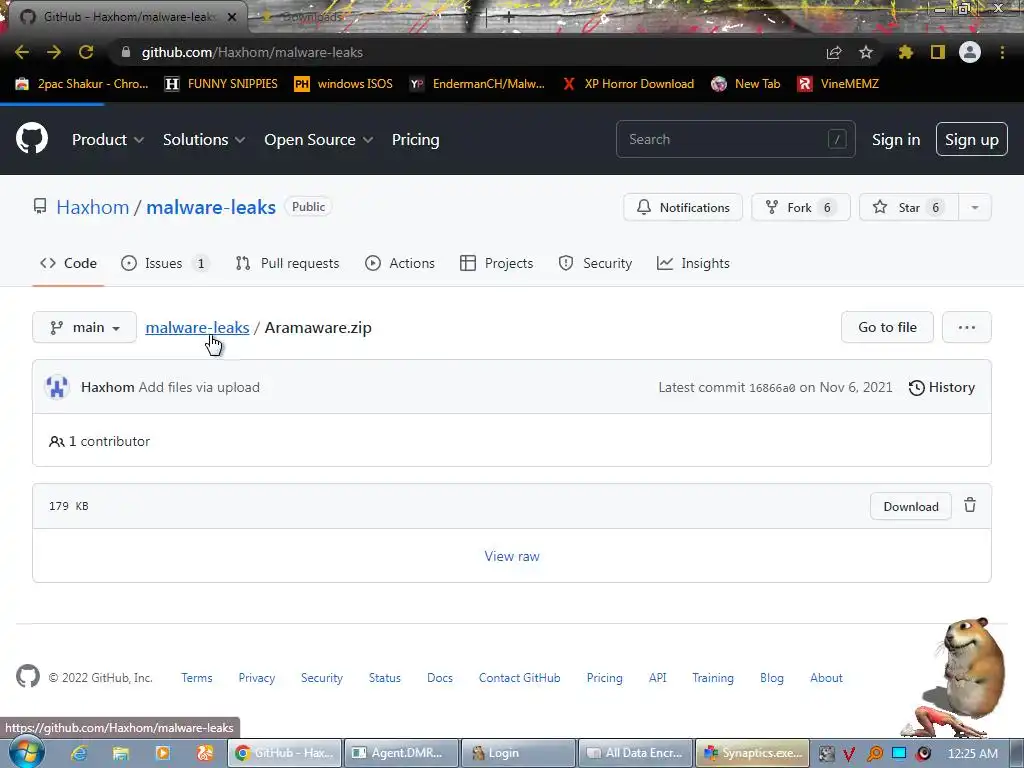
Task: Open the footer Contact GitHub link
Action: (x=519, y=678)
